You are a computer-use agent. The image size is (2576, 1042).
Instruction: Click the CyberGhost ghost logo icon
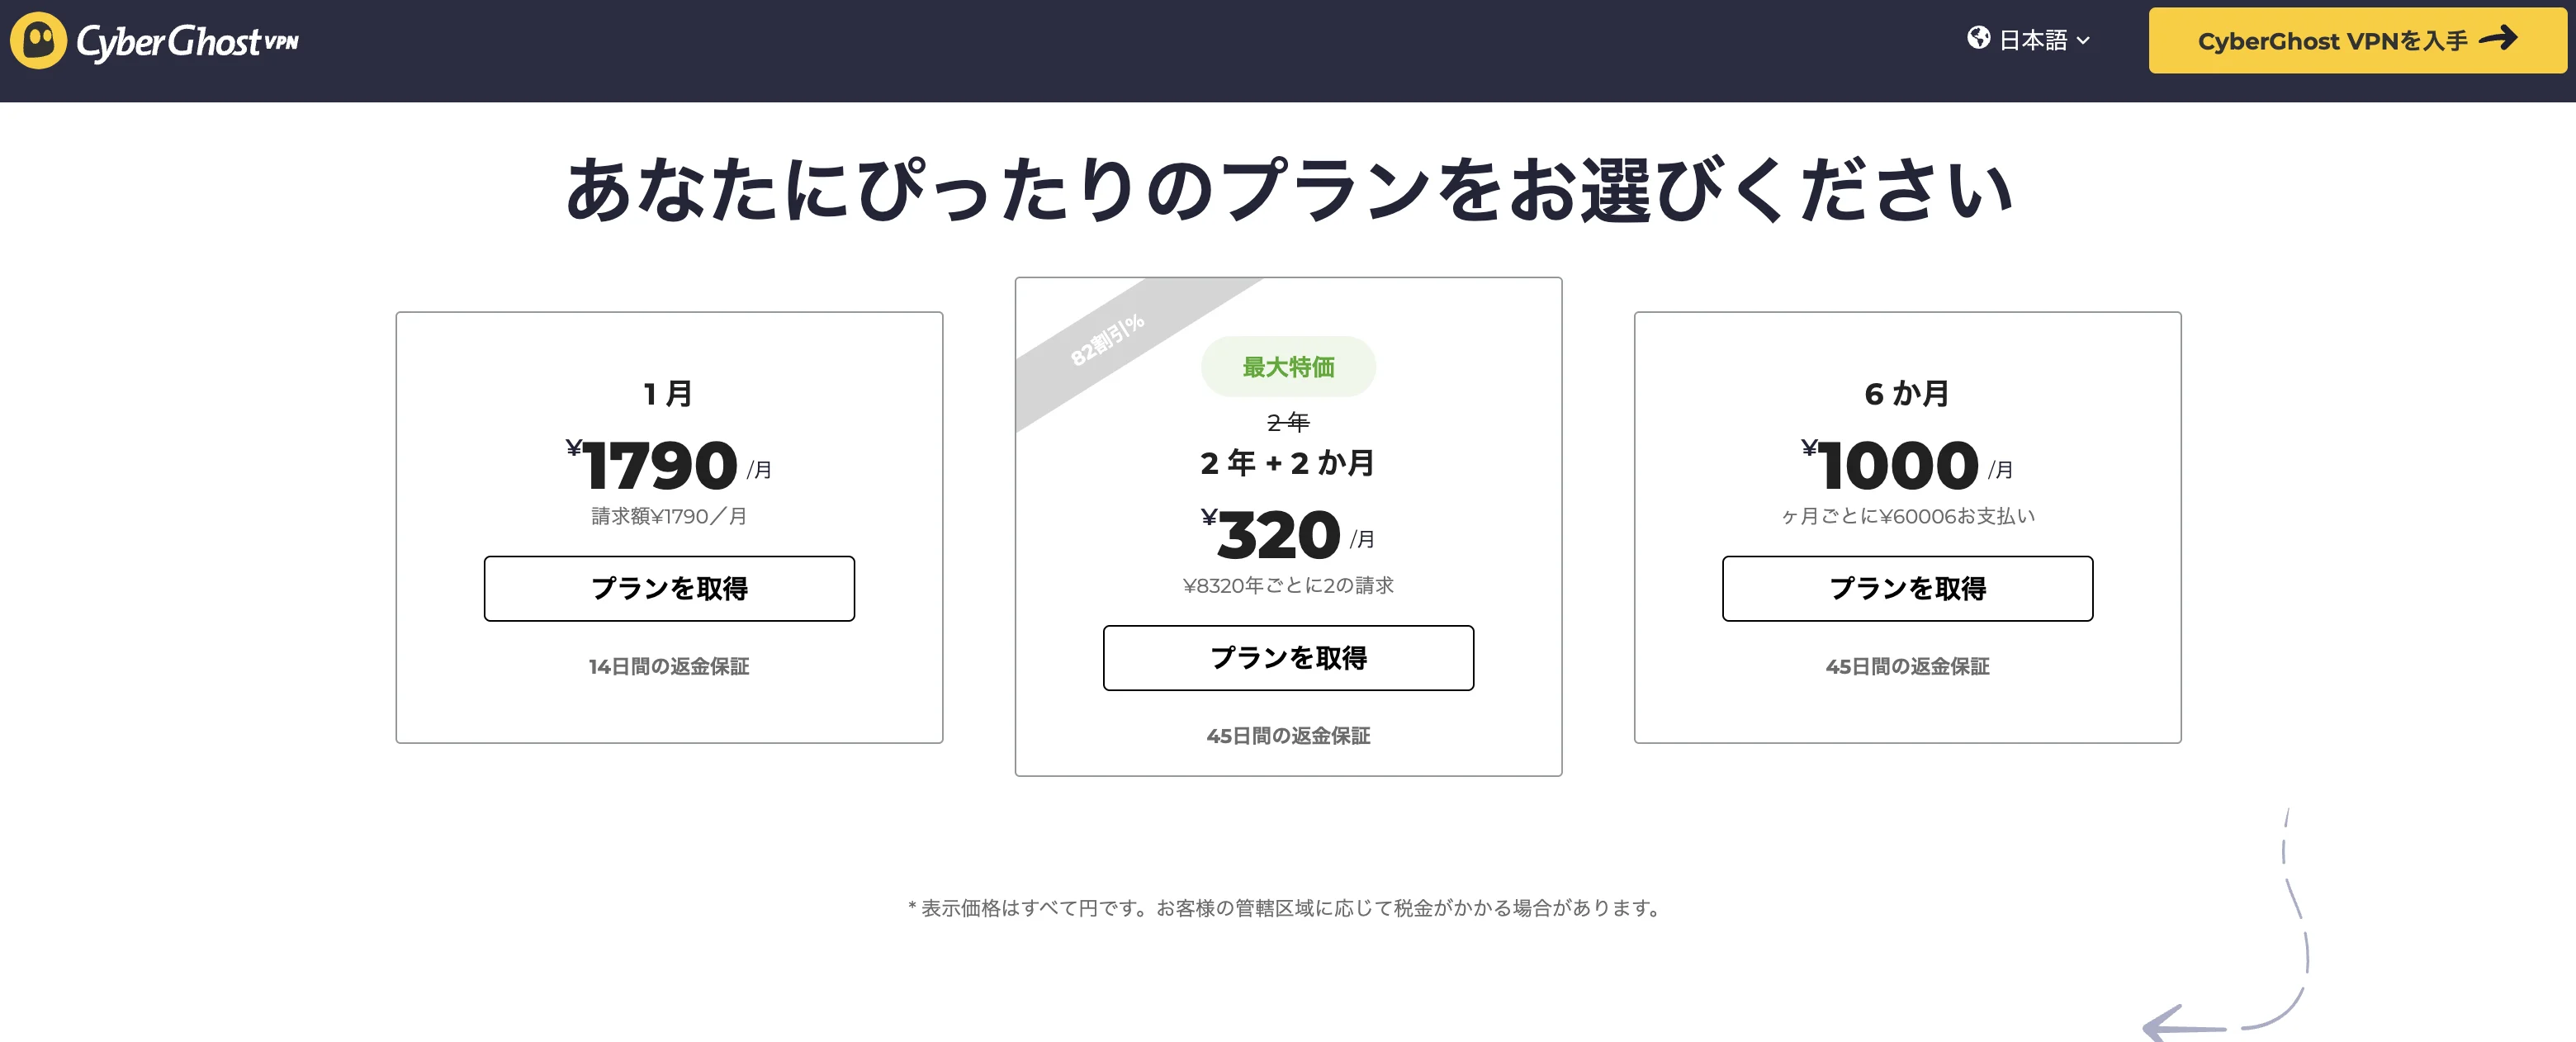[38, 41]
